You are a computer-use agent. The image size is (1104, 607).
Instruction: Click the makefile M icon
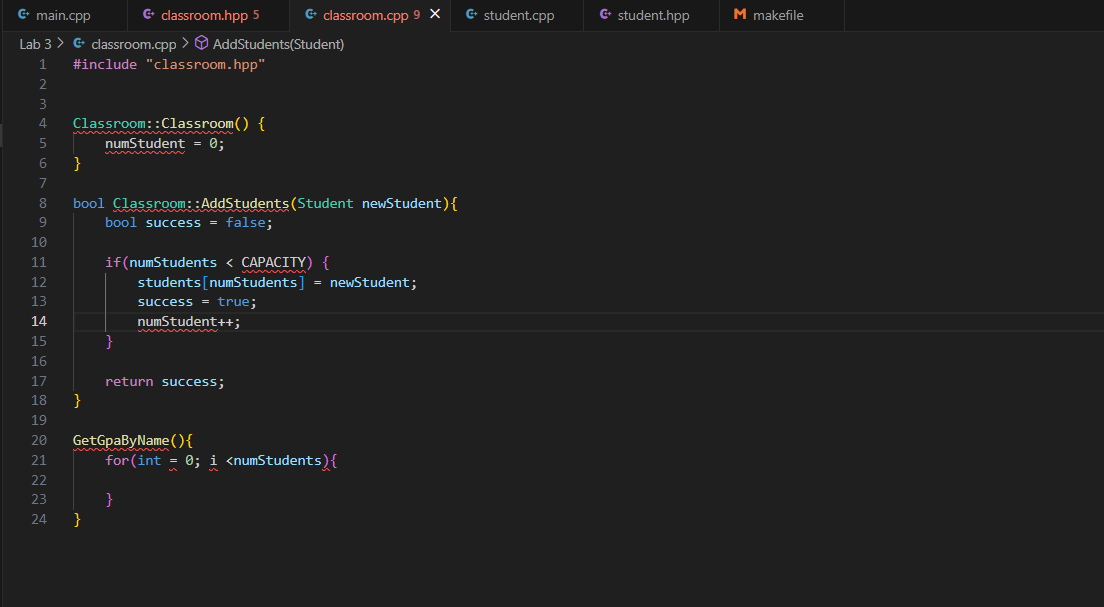point(739,14)
